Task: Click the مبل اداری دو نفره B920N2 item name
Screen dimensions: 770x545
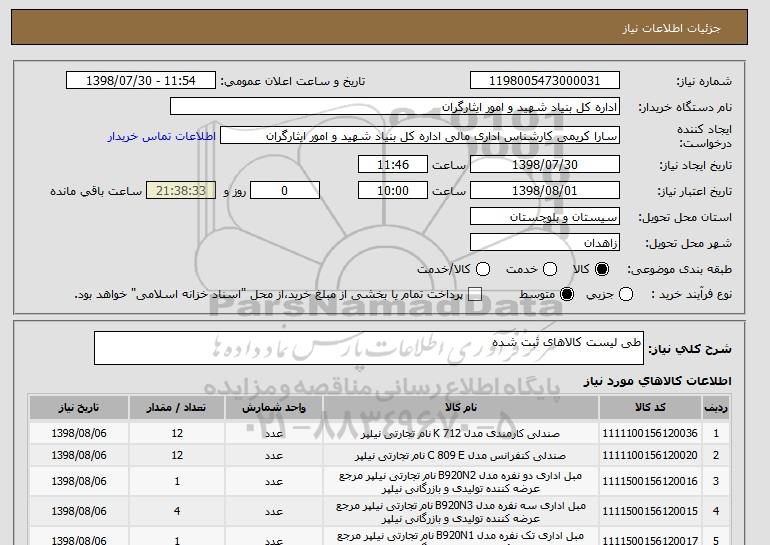Action: pos(461,482)
